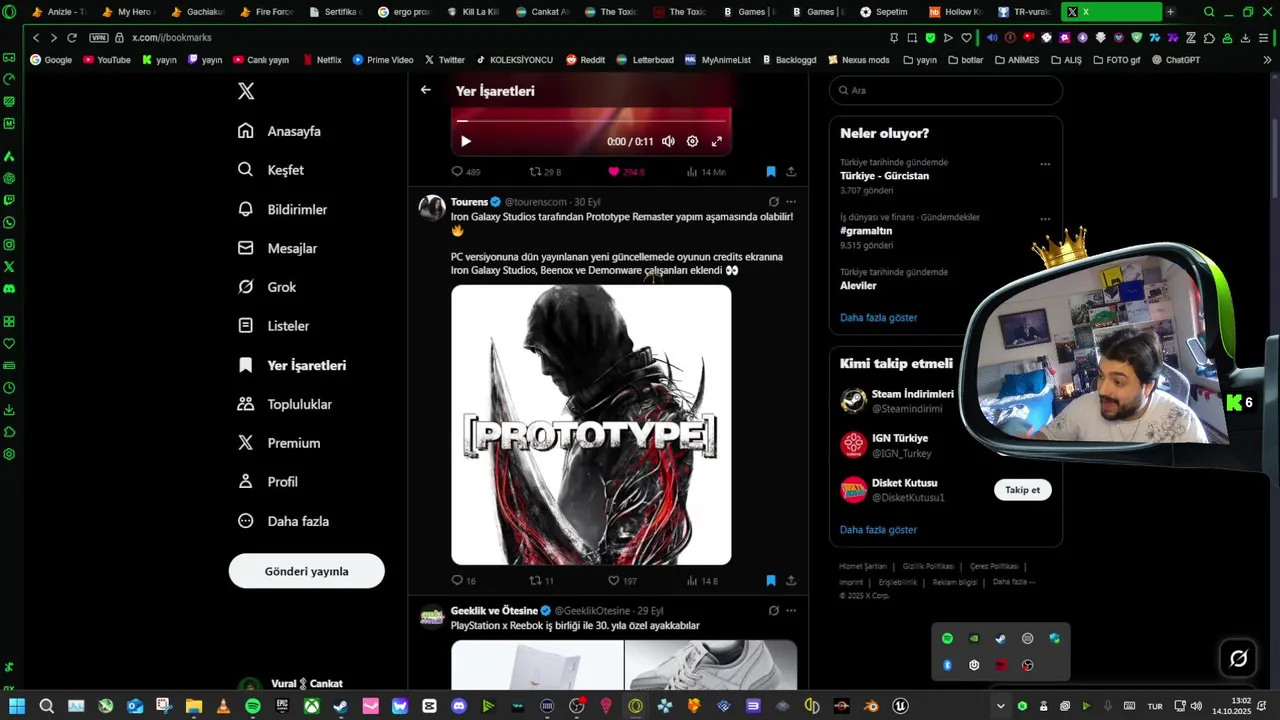This screenshot has width=1280, height=720.
Task: Enter video fullscreen mode
Action: [x=716, y=141]
